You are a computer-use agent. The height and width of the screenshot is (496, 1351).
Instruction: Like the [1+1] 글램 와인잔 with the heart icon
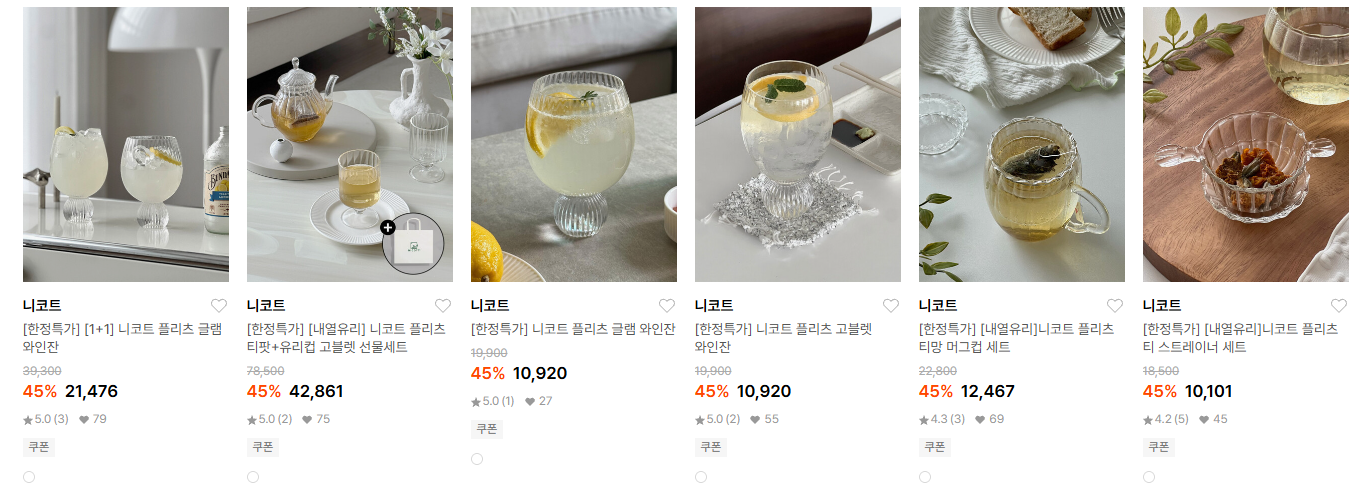coord(219,306)
